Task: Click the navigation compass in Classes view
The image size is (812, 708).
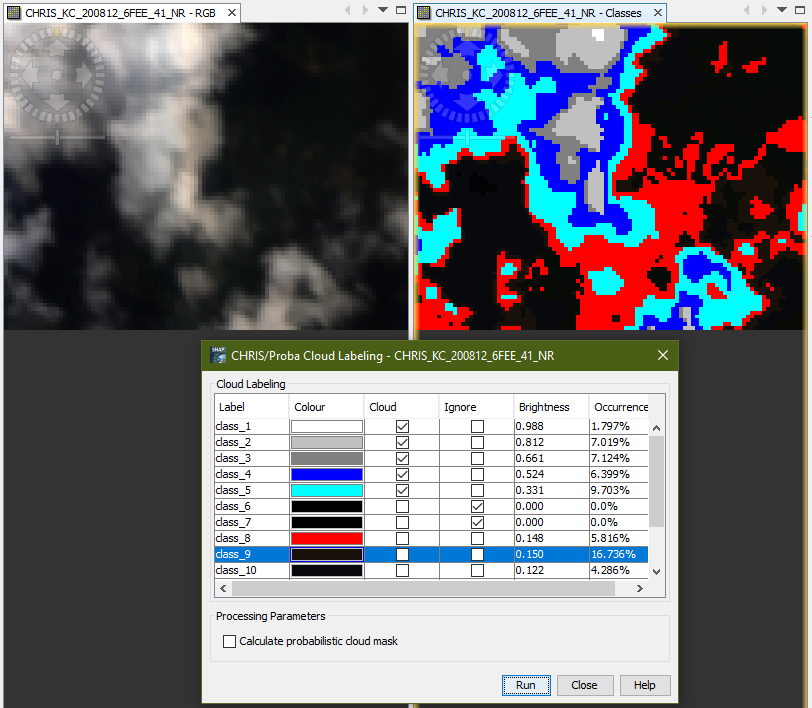Action: click(468, 75)
